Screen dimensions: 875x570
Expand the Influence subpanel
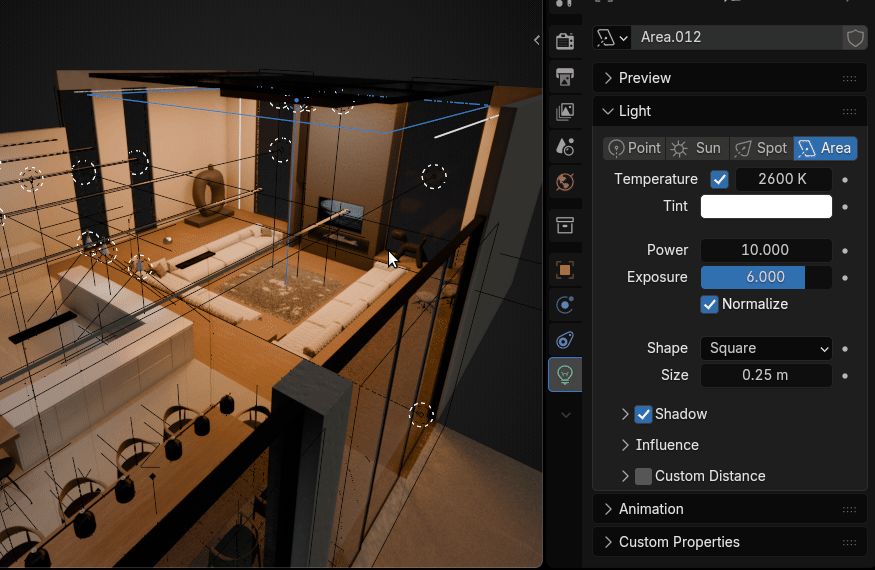[x=625, y=445]
